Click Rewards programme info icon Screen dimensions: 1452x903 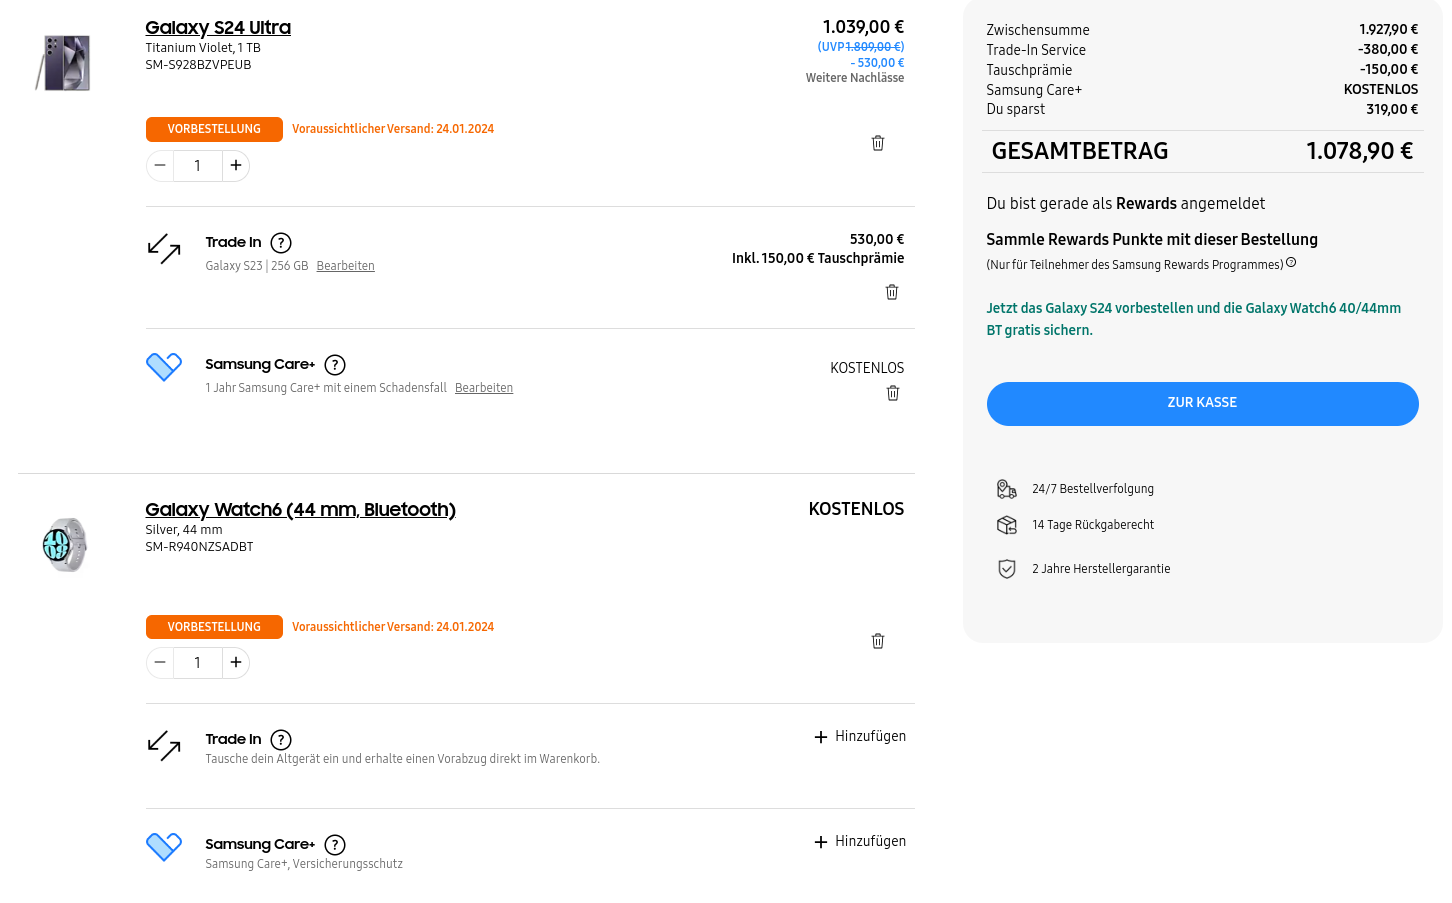point(1291,263)
